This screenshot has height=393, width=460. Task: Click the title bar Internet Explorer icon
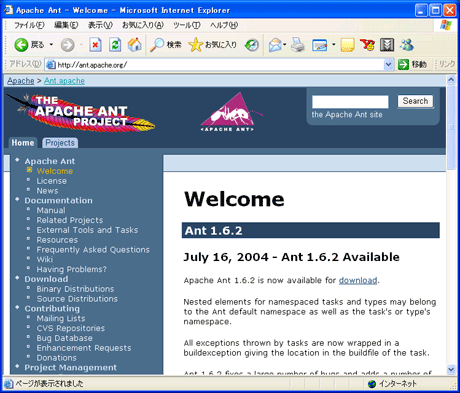tap(8, 10)
